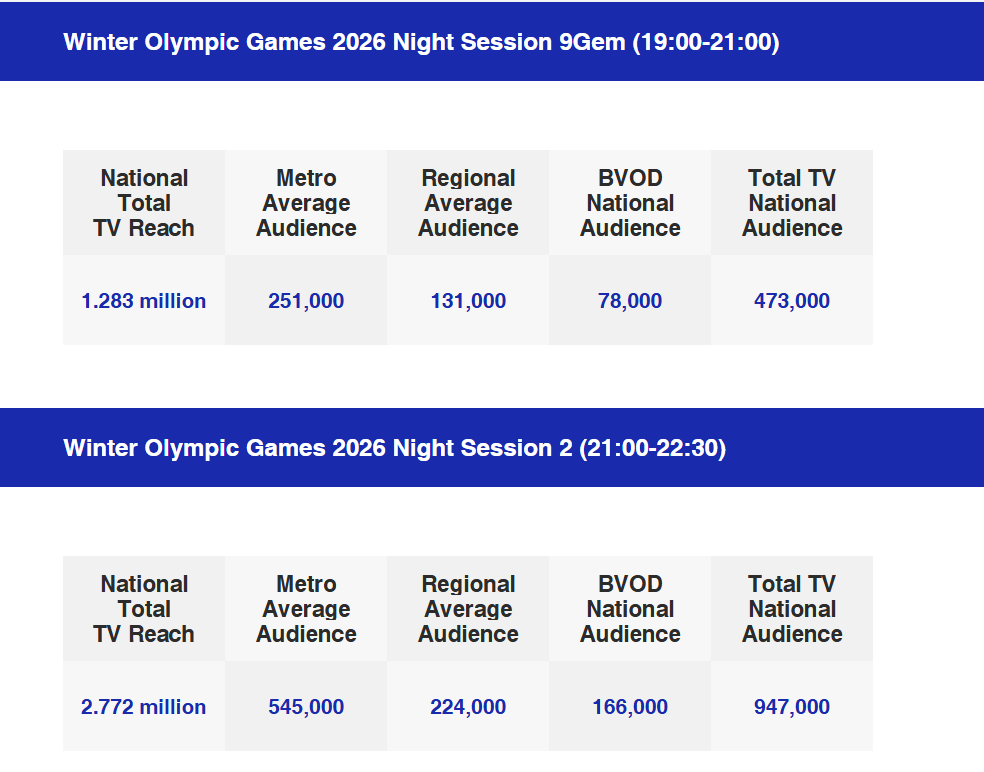Select the 166,000 BVOD audience cell
Image resolution: width=984 pixels, height=772 pixels.
click(x=630, y=707)
